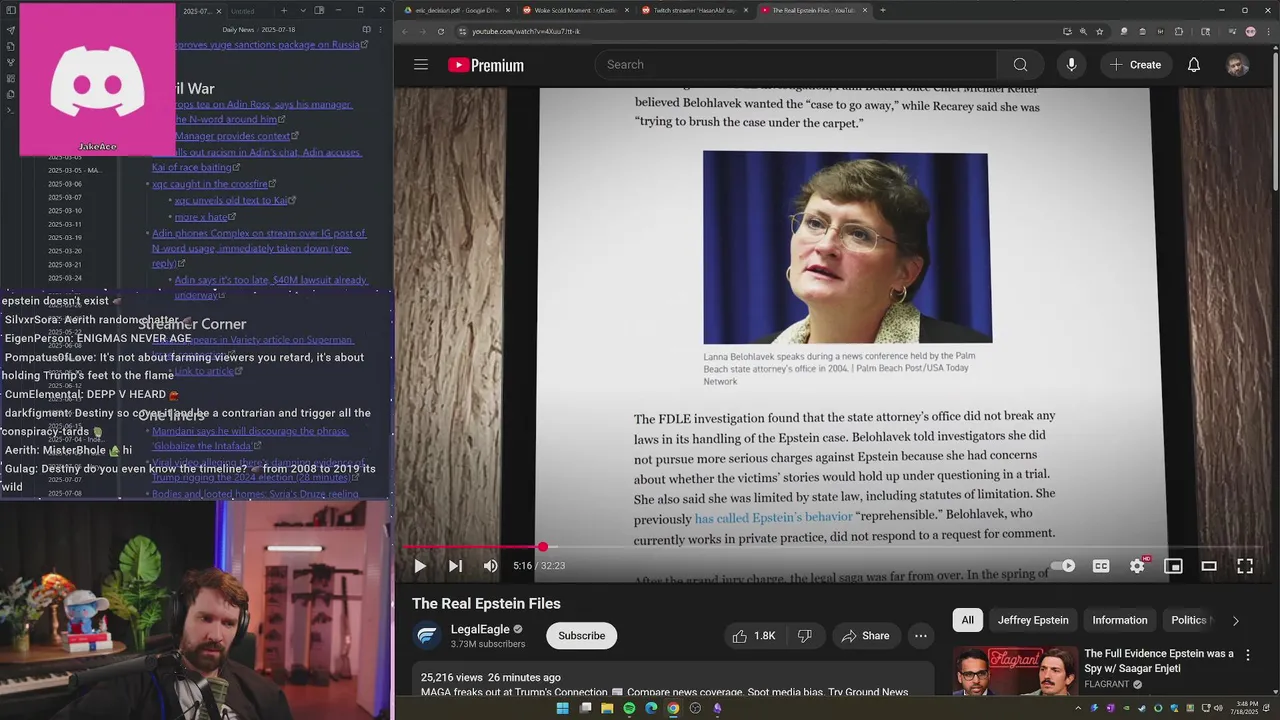Image resolution: width=1280 pixels, height=720 pixels.
Task: Open Spotify from taskbar
Action: coord(629,708)
